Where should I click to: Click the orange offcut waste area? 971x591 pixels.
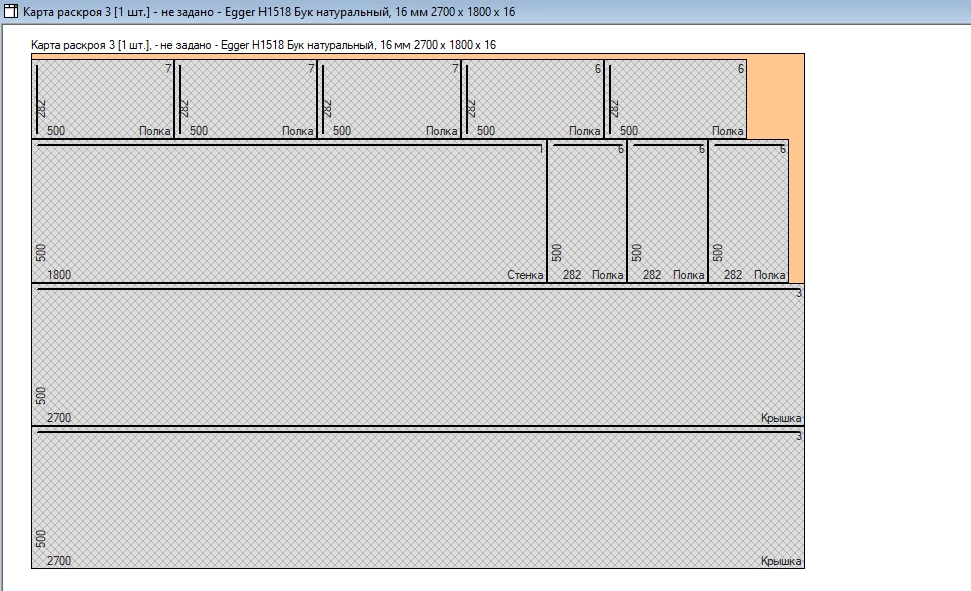pos(775,99)
